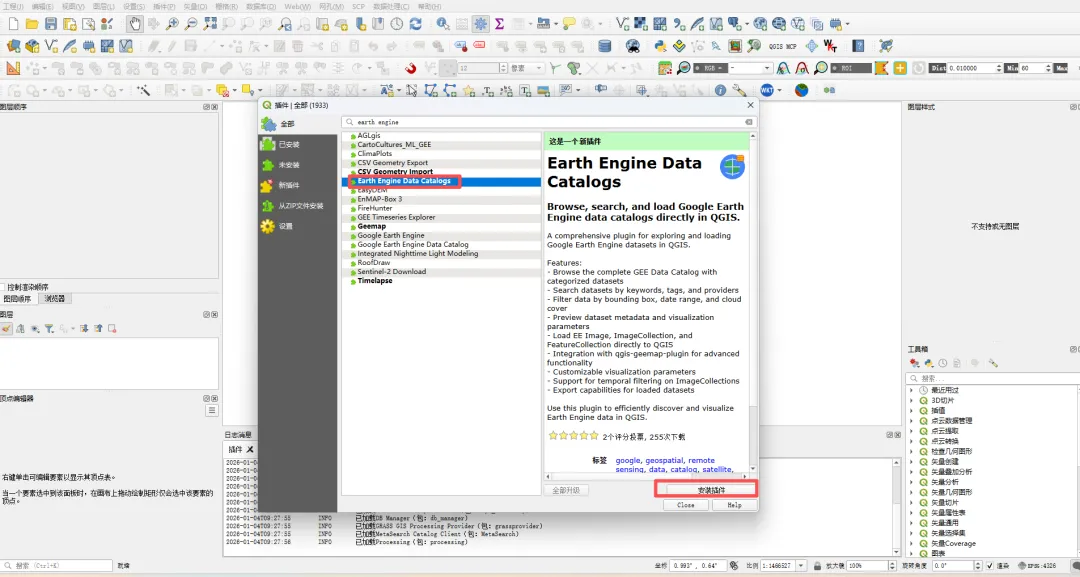This screenshot has height=577, width=1080.
Task: Open the map scale 比例 dropdown
Action: pyautogui.click(x=801, y=565)
